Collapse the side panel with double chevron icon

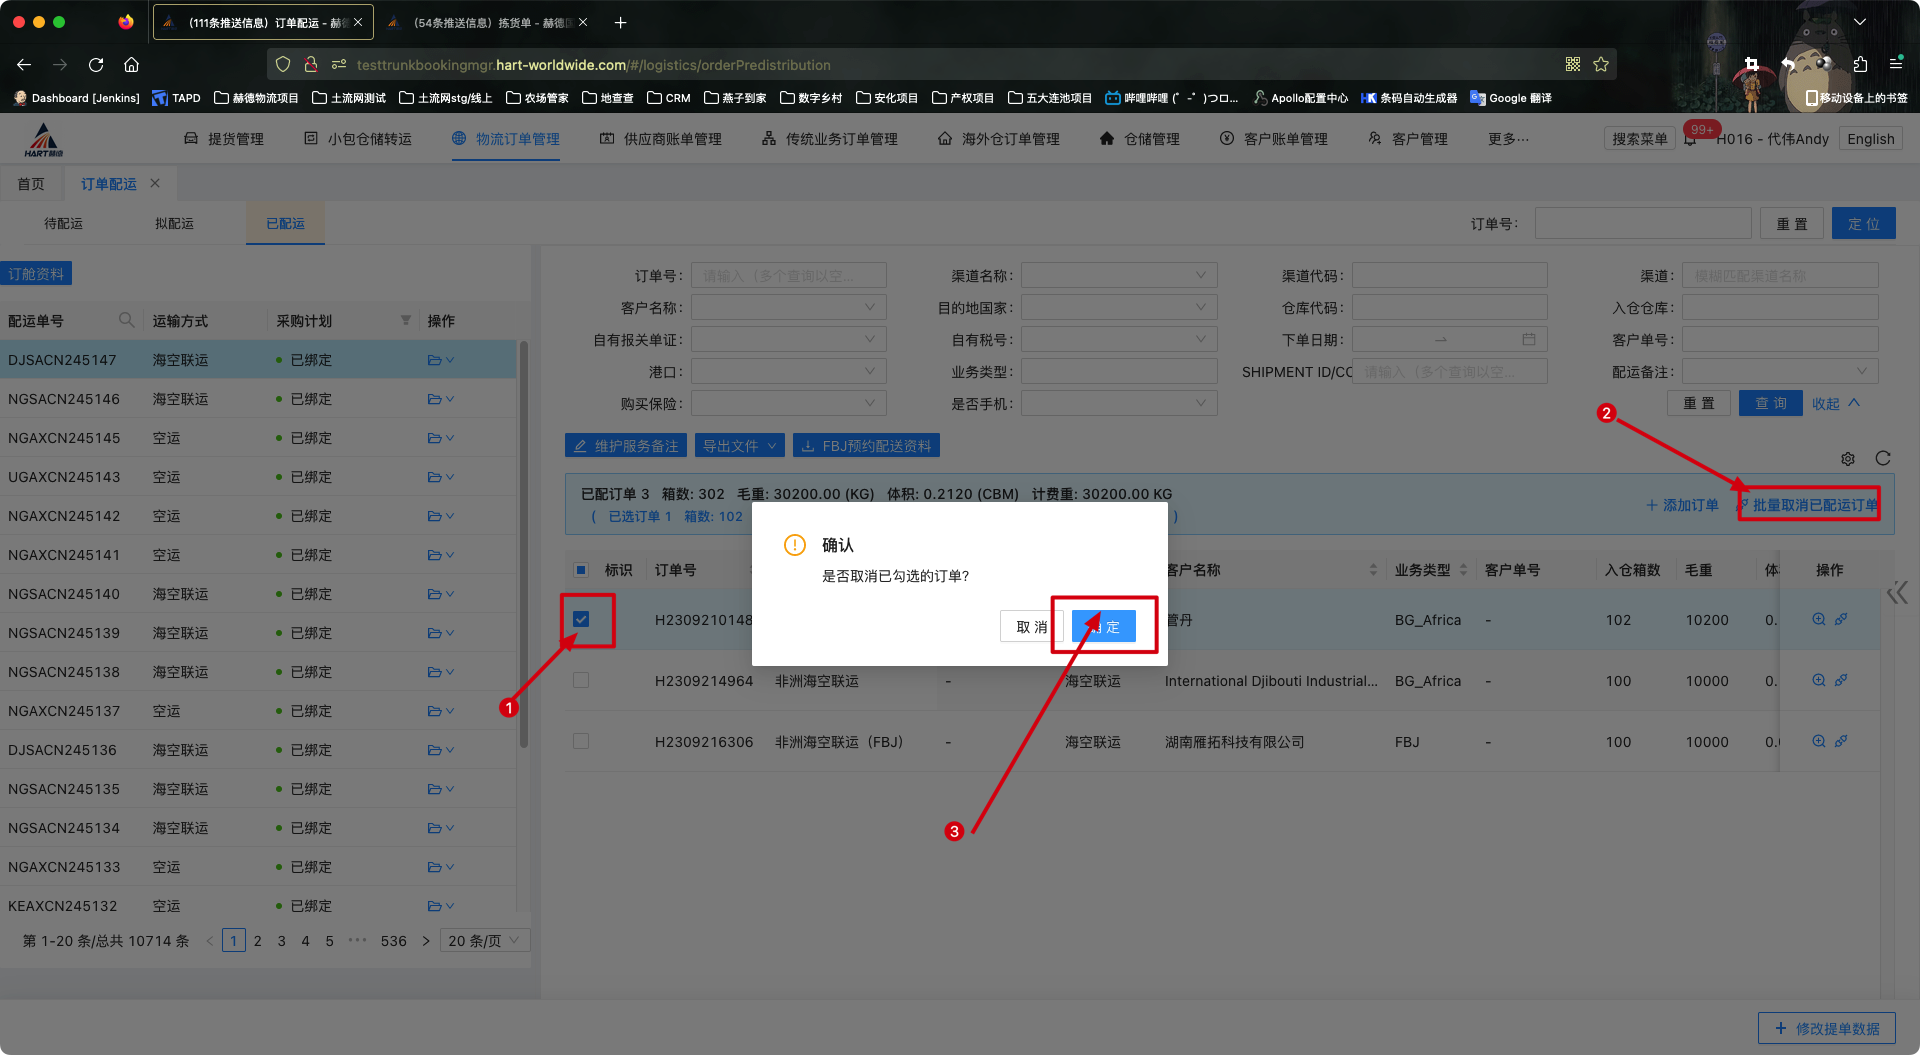coord(1897,594)
